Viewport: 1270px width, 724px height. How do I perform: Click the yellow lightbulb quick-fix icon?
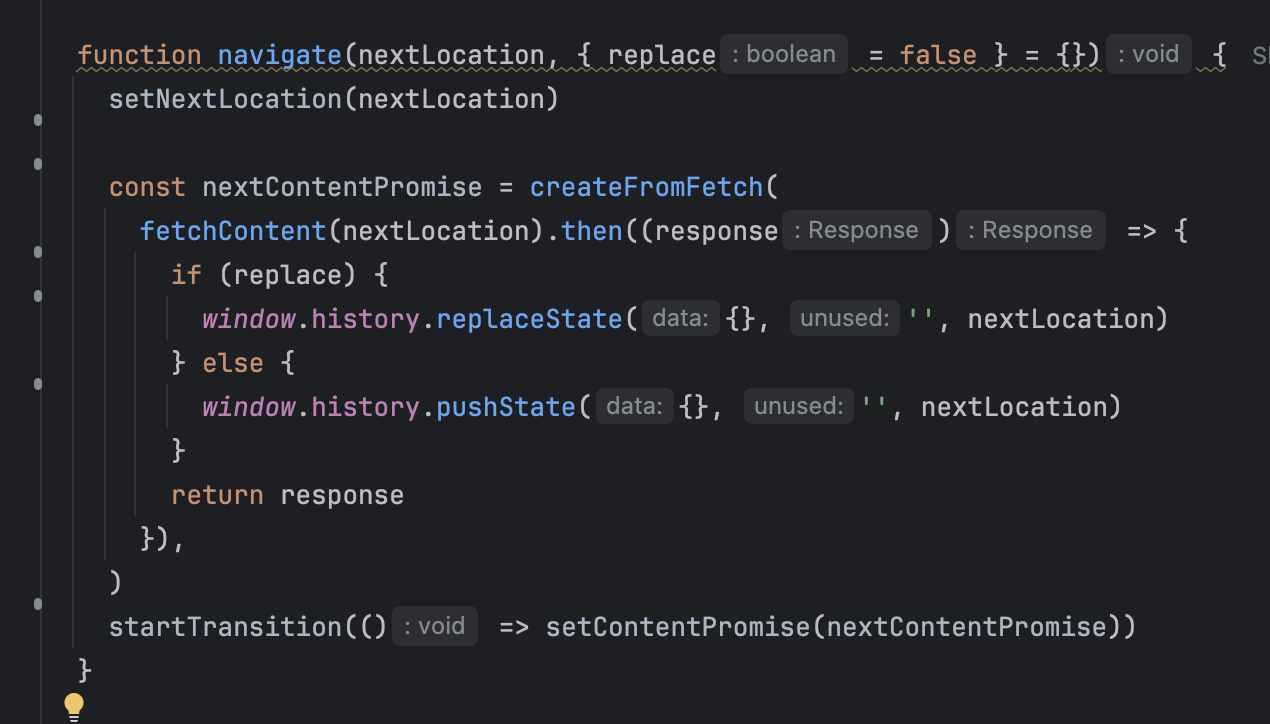pos(74,706)
